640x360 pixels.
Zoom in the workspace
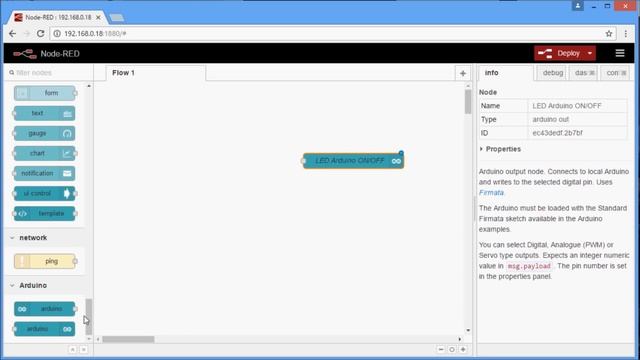tap(463, 349)
